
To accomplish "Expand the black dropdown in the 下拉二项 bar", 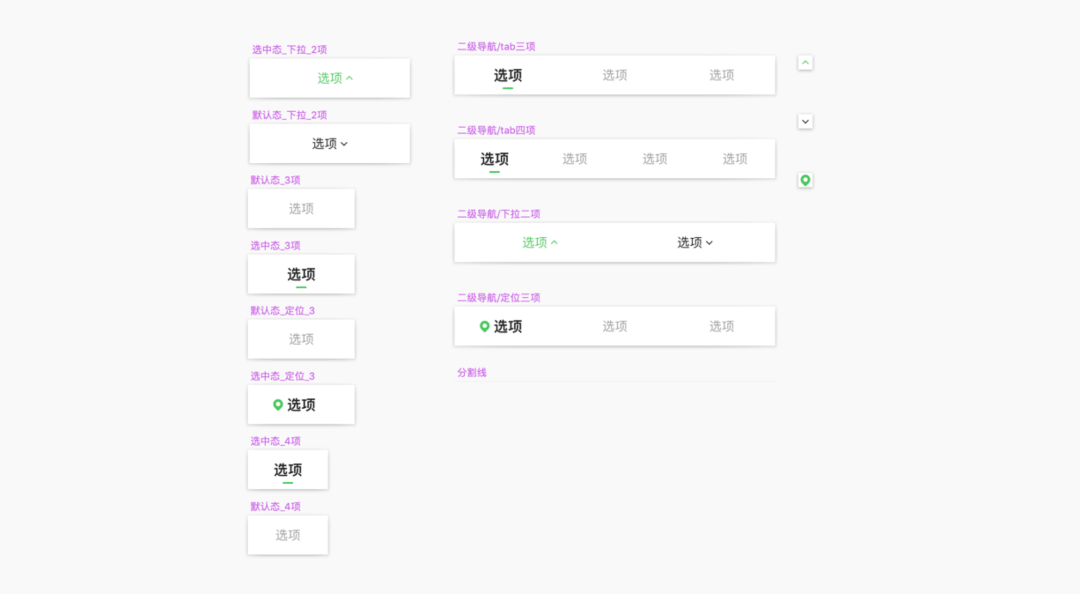I will pos(695,243).
